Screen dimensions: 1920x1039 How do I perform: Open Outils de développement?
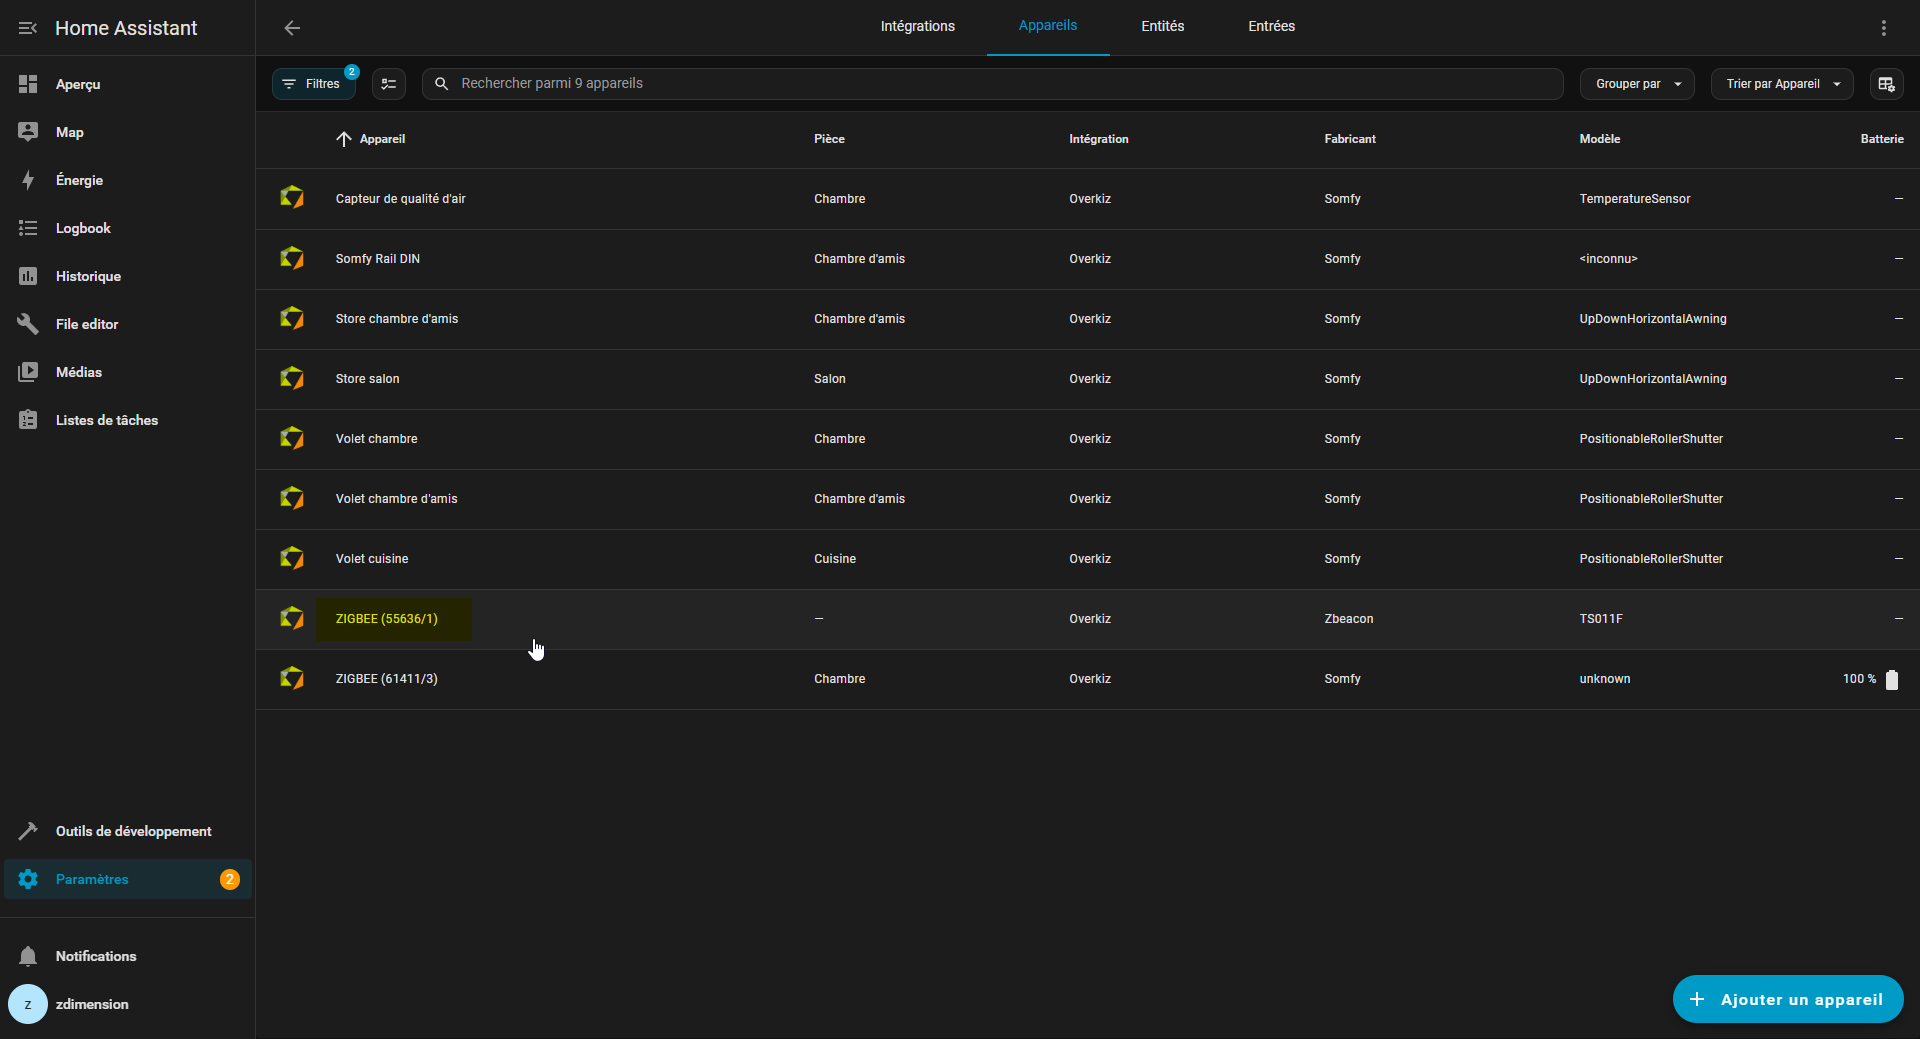tap(133, 831)
